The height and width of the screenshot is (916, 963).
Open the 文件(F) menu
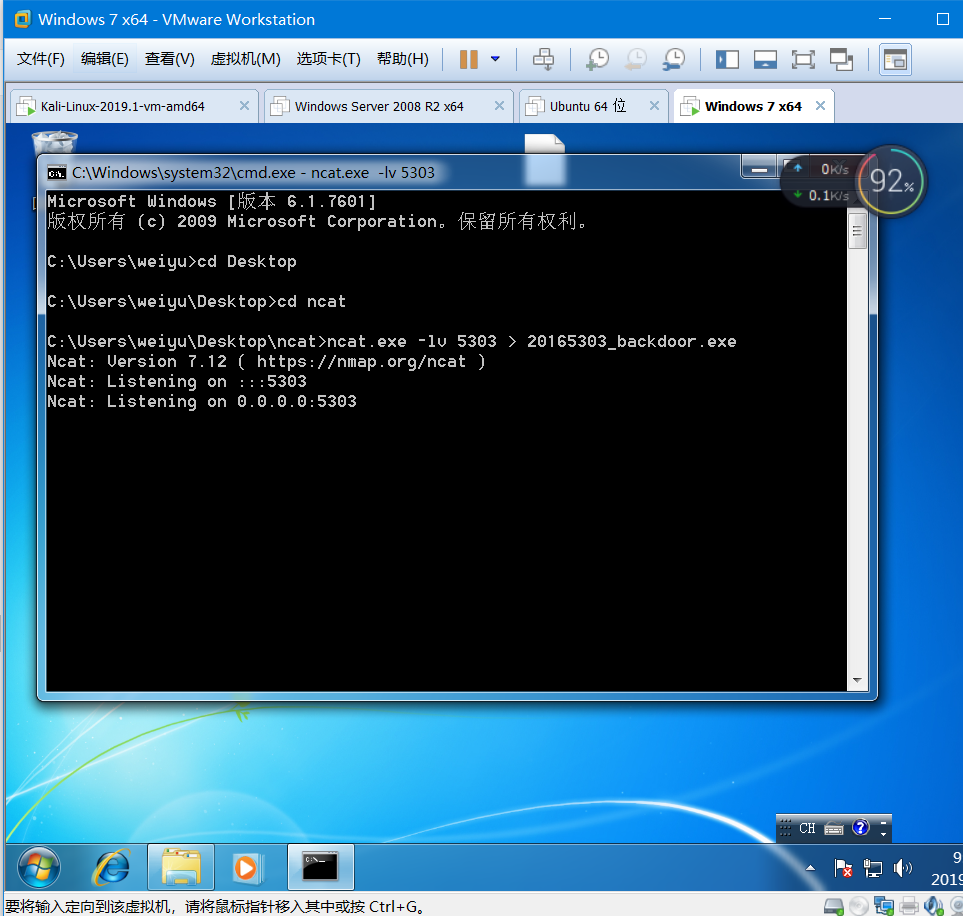(41, 59)
